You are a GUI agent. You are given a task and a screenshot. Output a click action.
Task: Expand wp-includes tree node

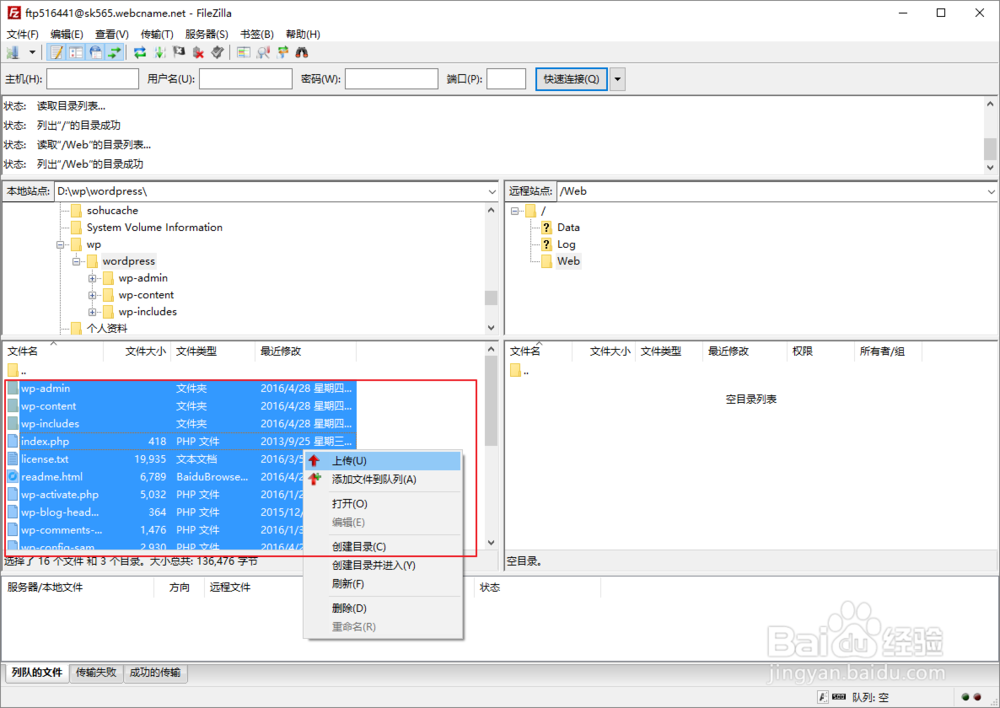(x=92, y=312)
